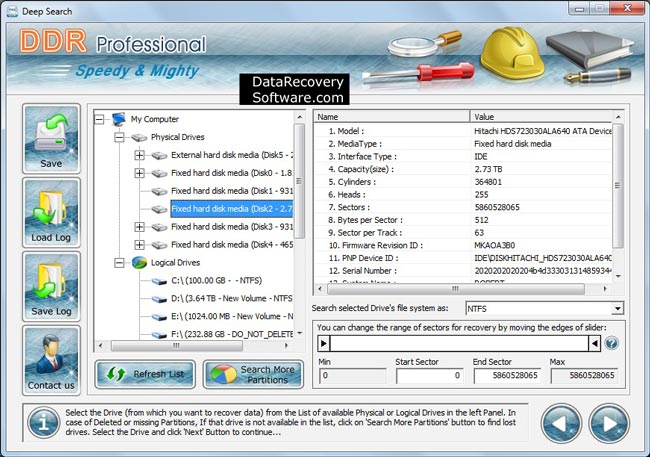Click scroll-down arrow of details table
650x457 pixels.
pyautogui.click(x=618, y=276)
